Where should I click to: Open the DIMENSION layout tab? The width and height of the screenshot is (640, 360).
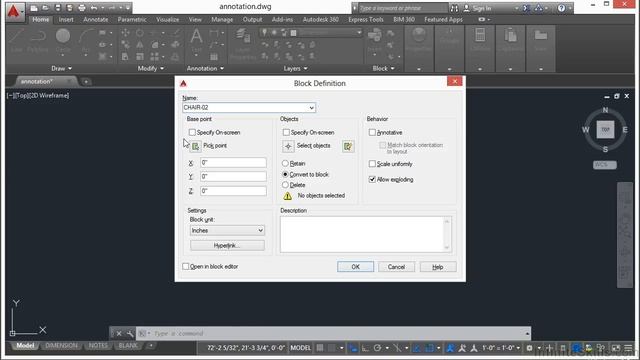point(61,345)
